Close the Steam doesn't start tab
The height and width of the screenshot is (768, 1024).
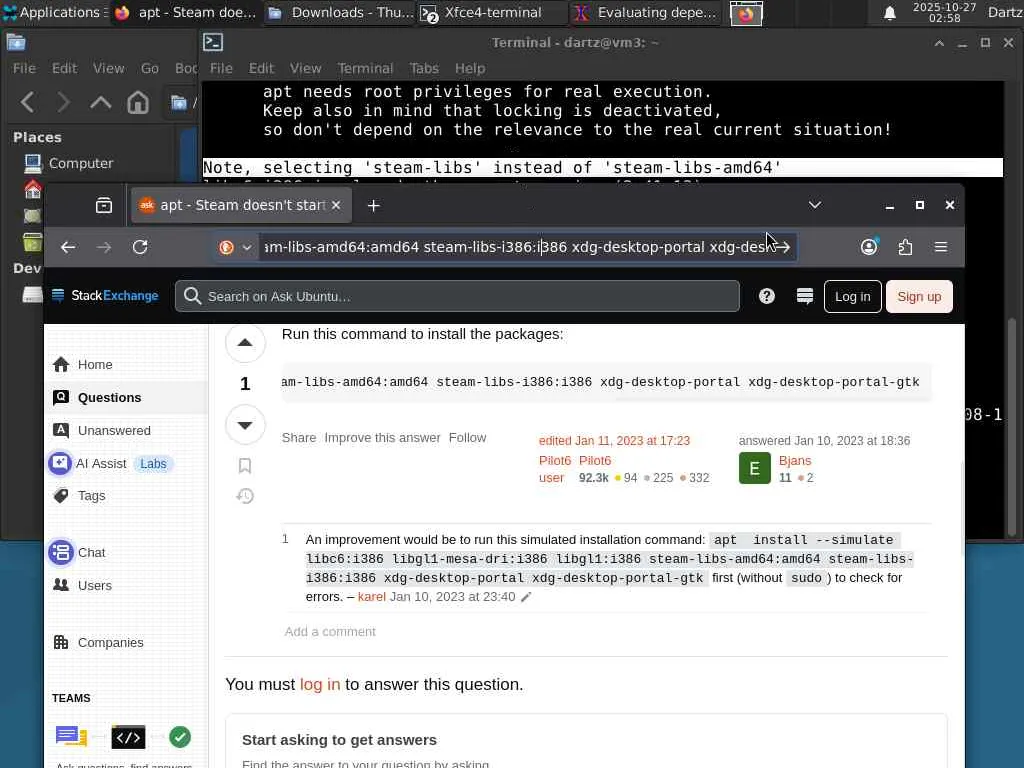click(336, 206)
